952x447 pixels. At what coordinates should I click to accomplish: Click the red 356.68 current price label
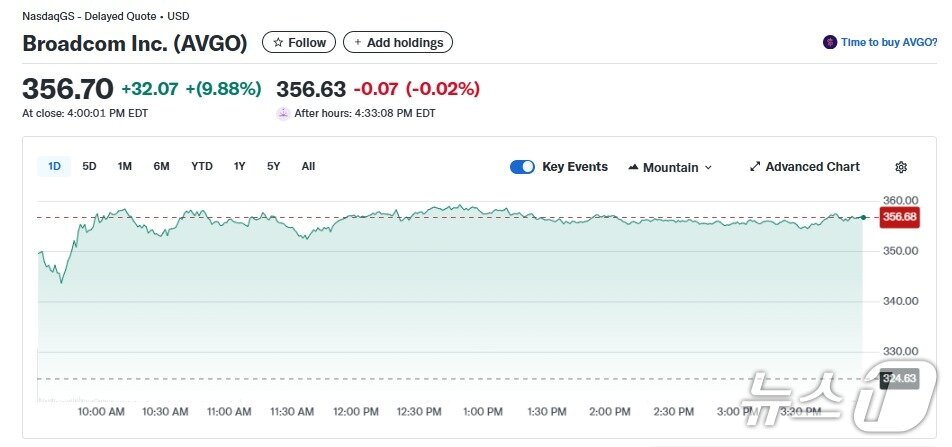coord(899,217)
